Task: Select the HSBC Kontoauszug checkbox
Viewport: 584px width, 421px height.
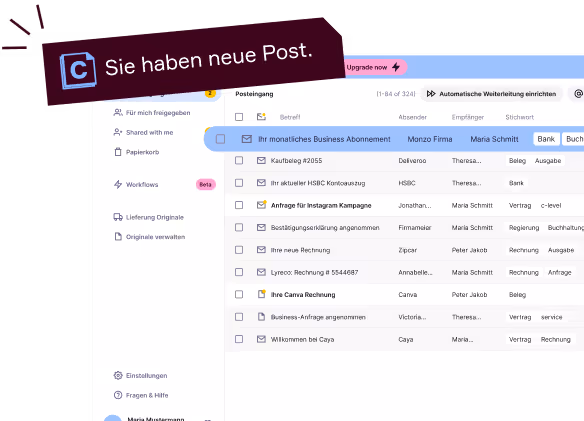Action: (x=239, y=183)
